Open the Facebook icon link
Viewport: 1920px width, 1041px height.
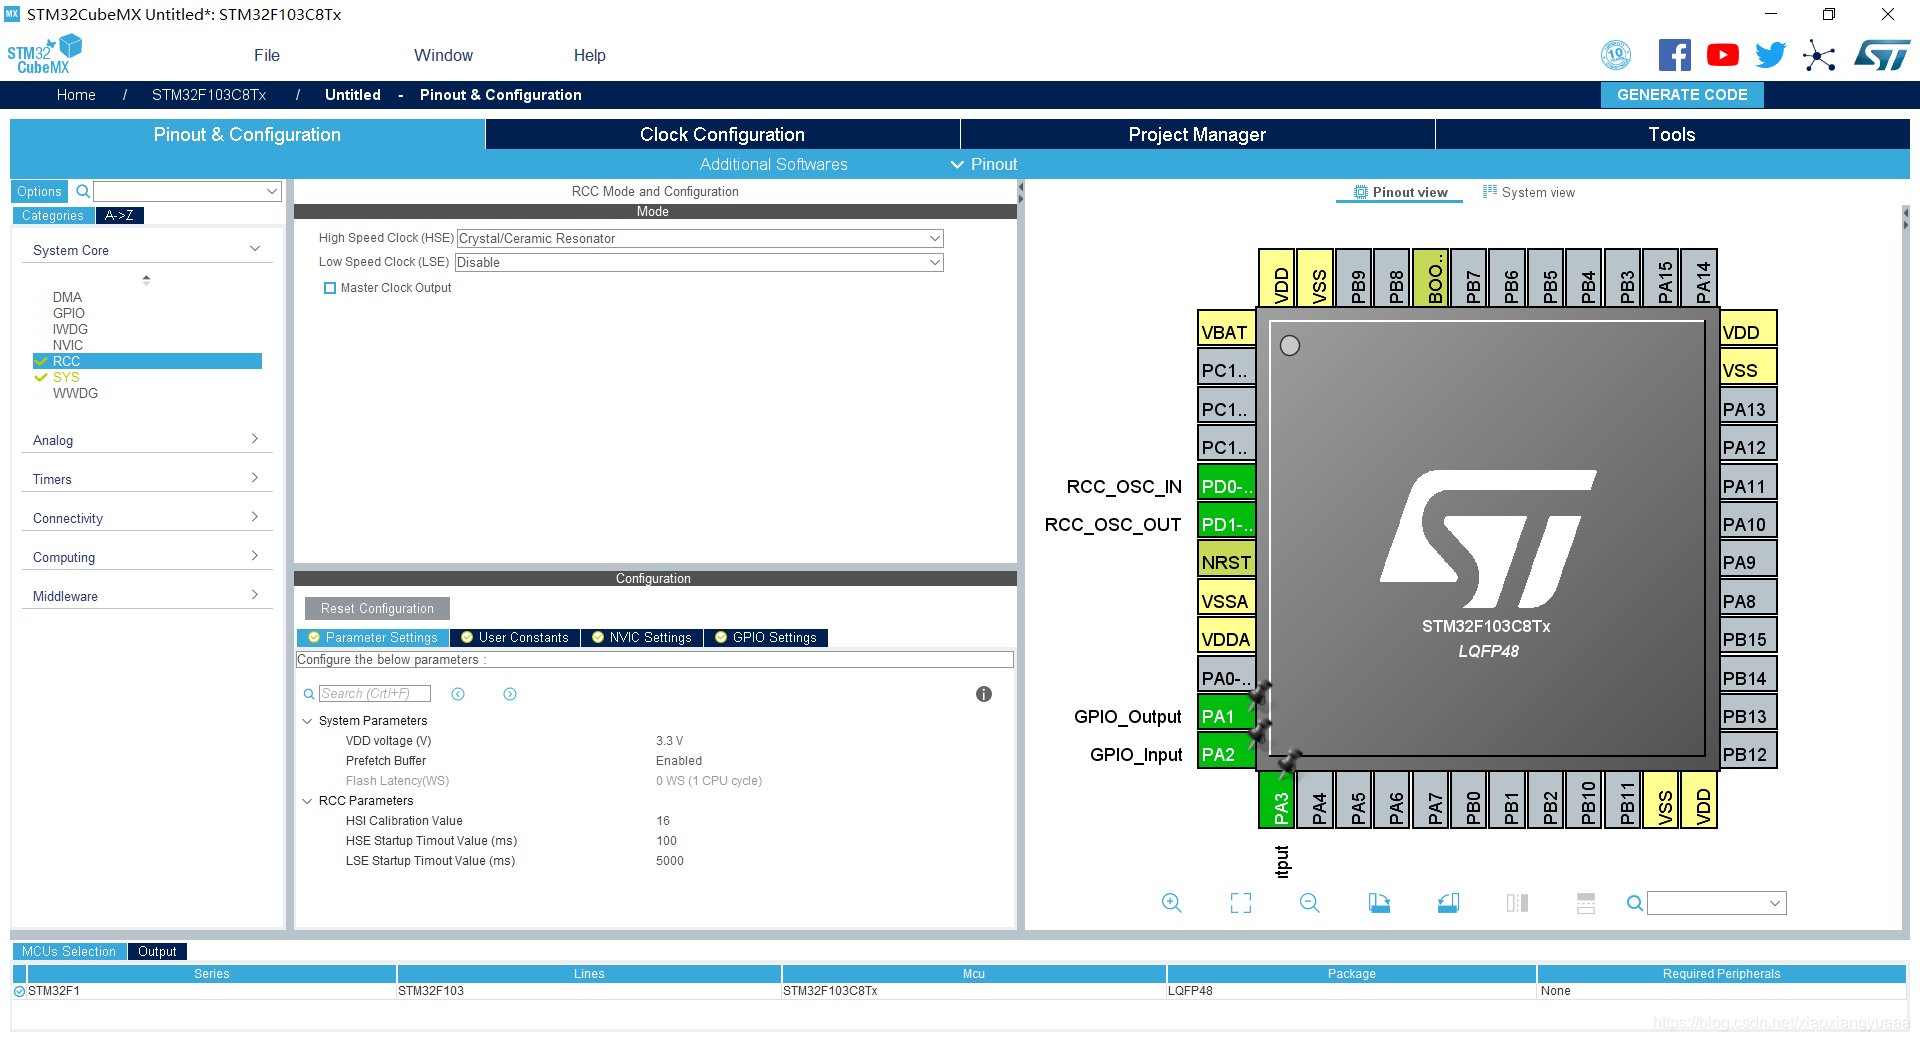pyautogui.click(x=1674, y=55)
